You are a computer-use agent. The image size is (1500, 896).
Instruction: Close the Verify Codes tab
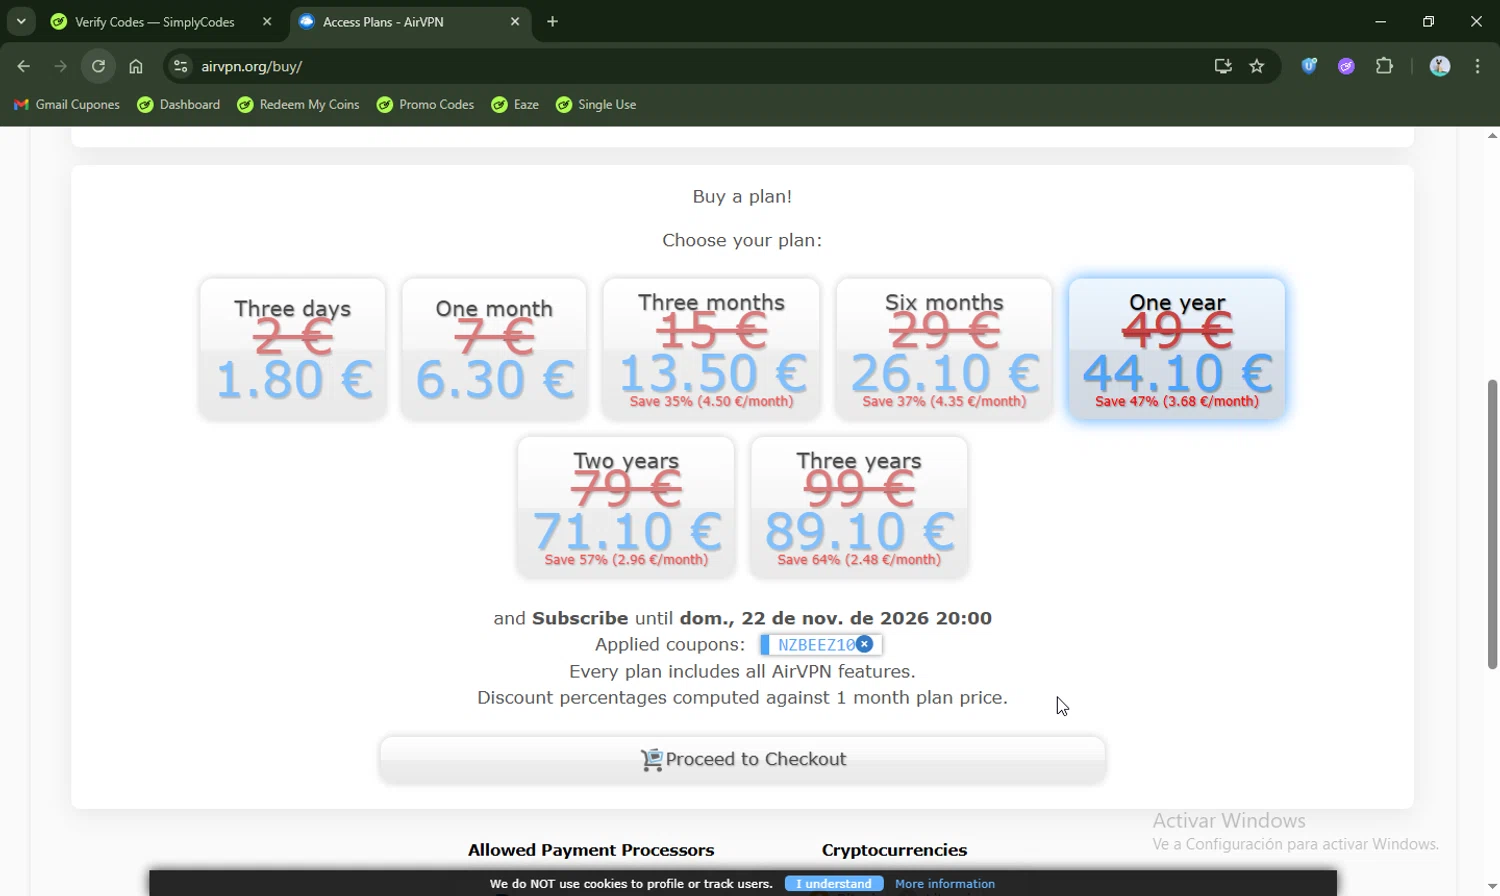point(267,21)
